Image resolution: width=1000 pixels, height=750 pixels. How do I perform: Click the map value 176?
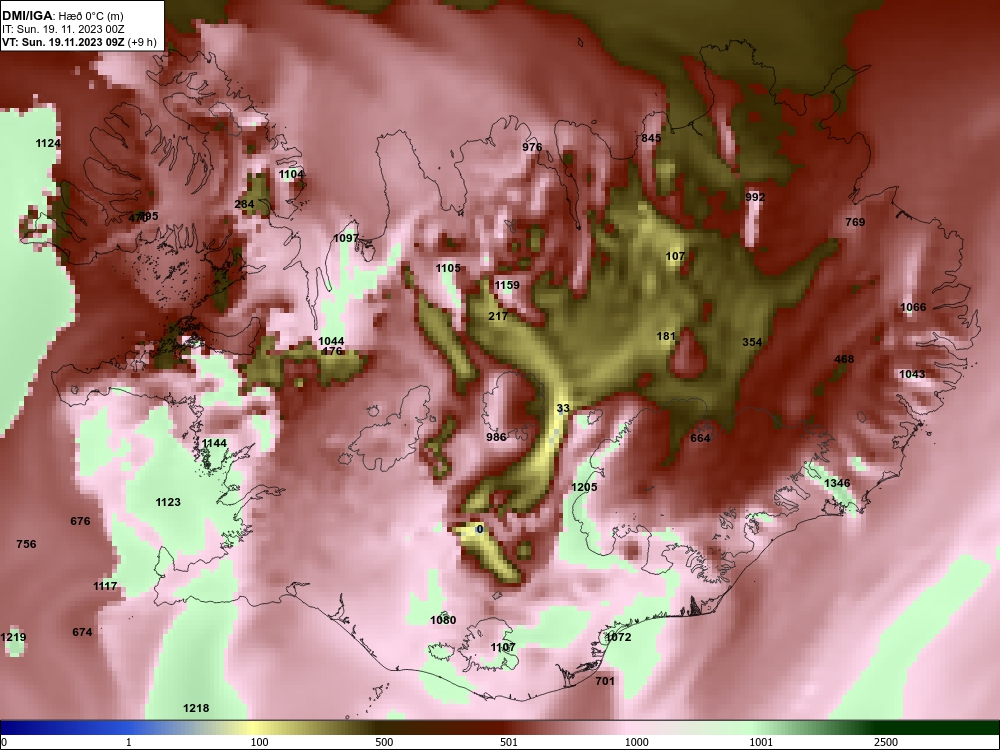click(x=333, y=351)
